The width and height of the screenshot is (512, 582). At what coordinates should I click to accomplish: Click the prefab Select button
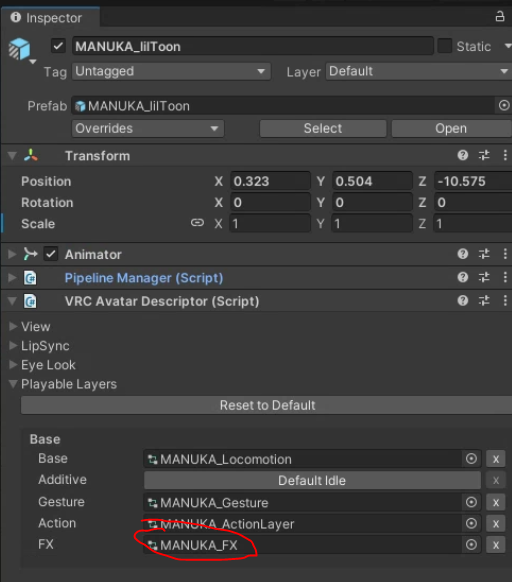point(323,128)
